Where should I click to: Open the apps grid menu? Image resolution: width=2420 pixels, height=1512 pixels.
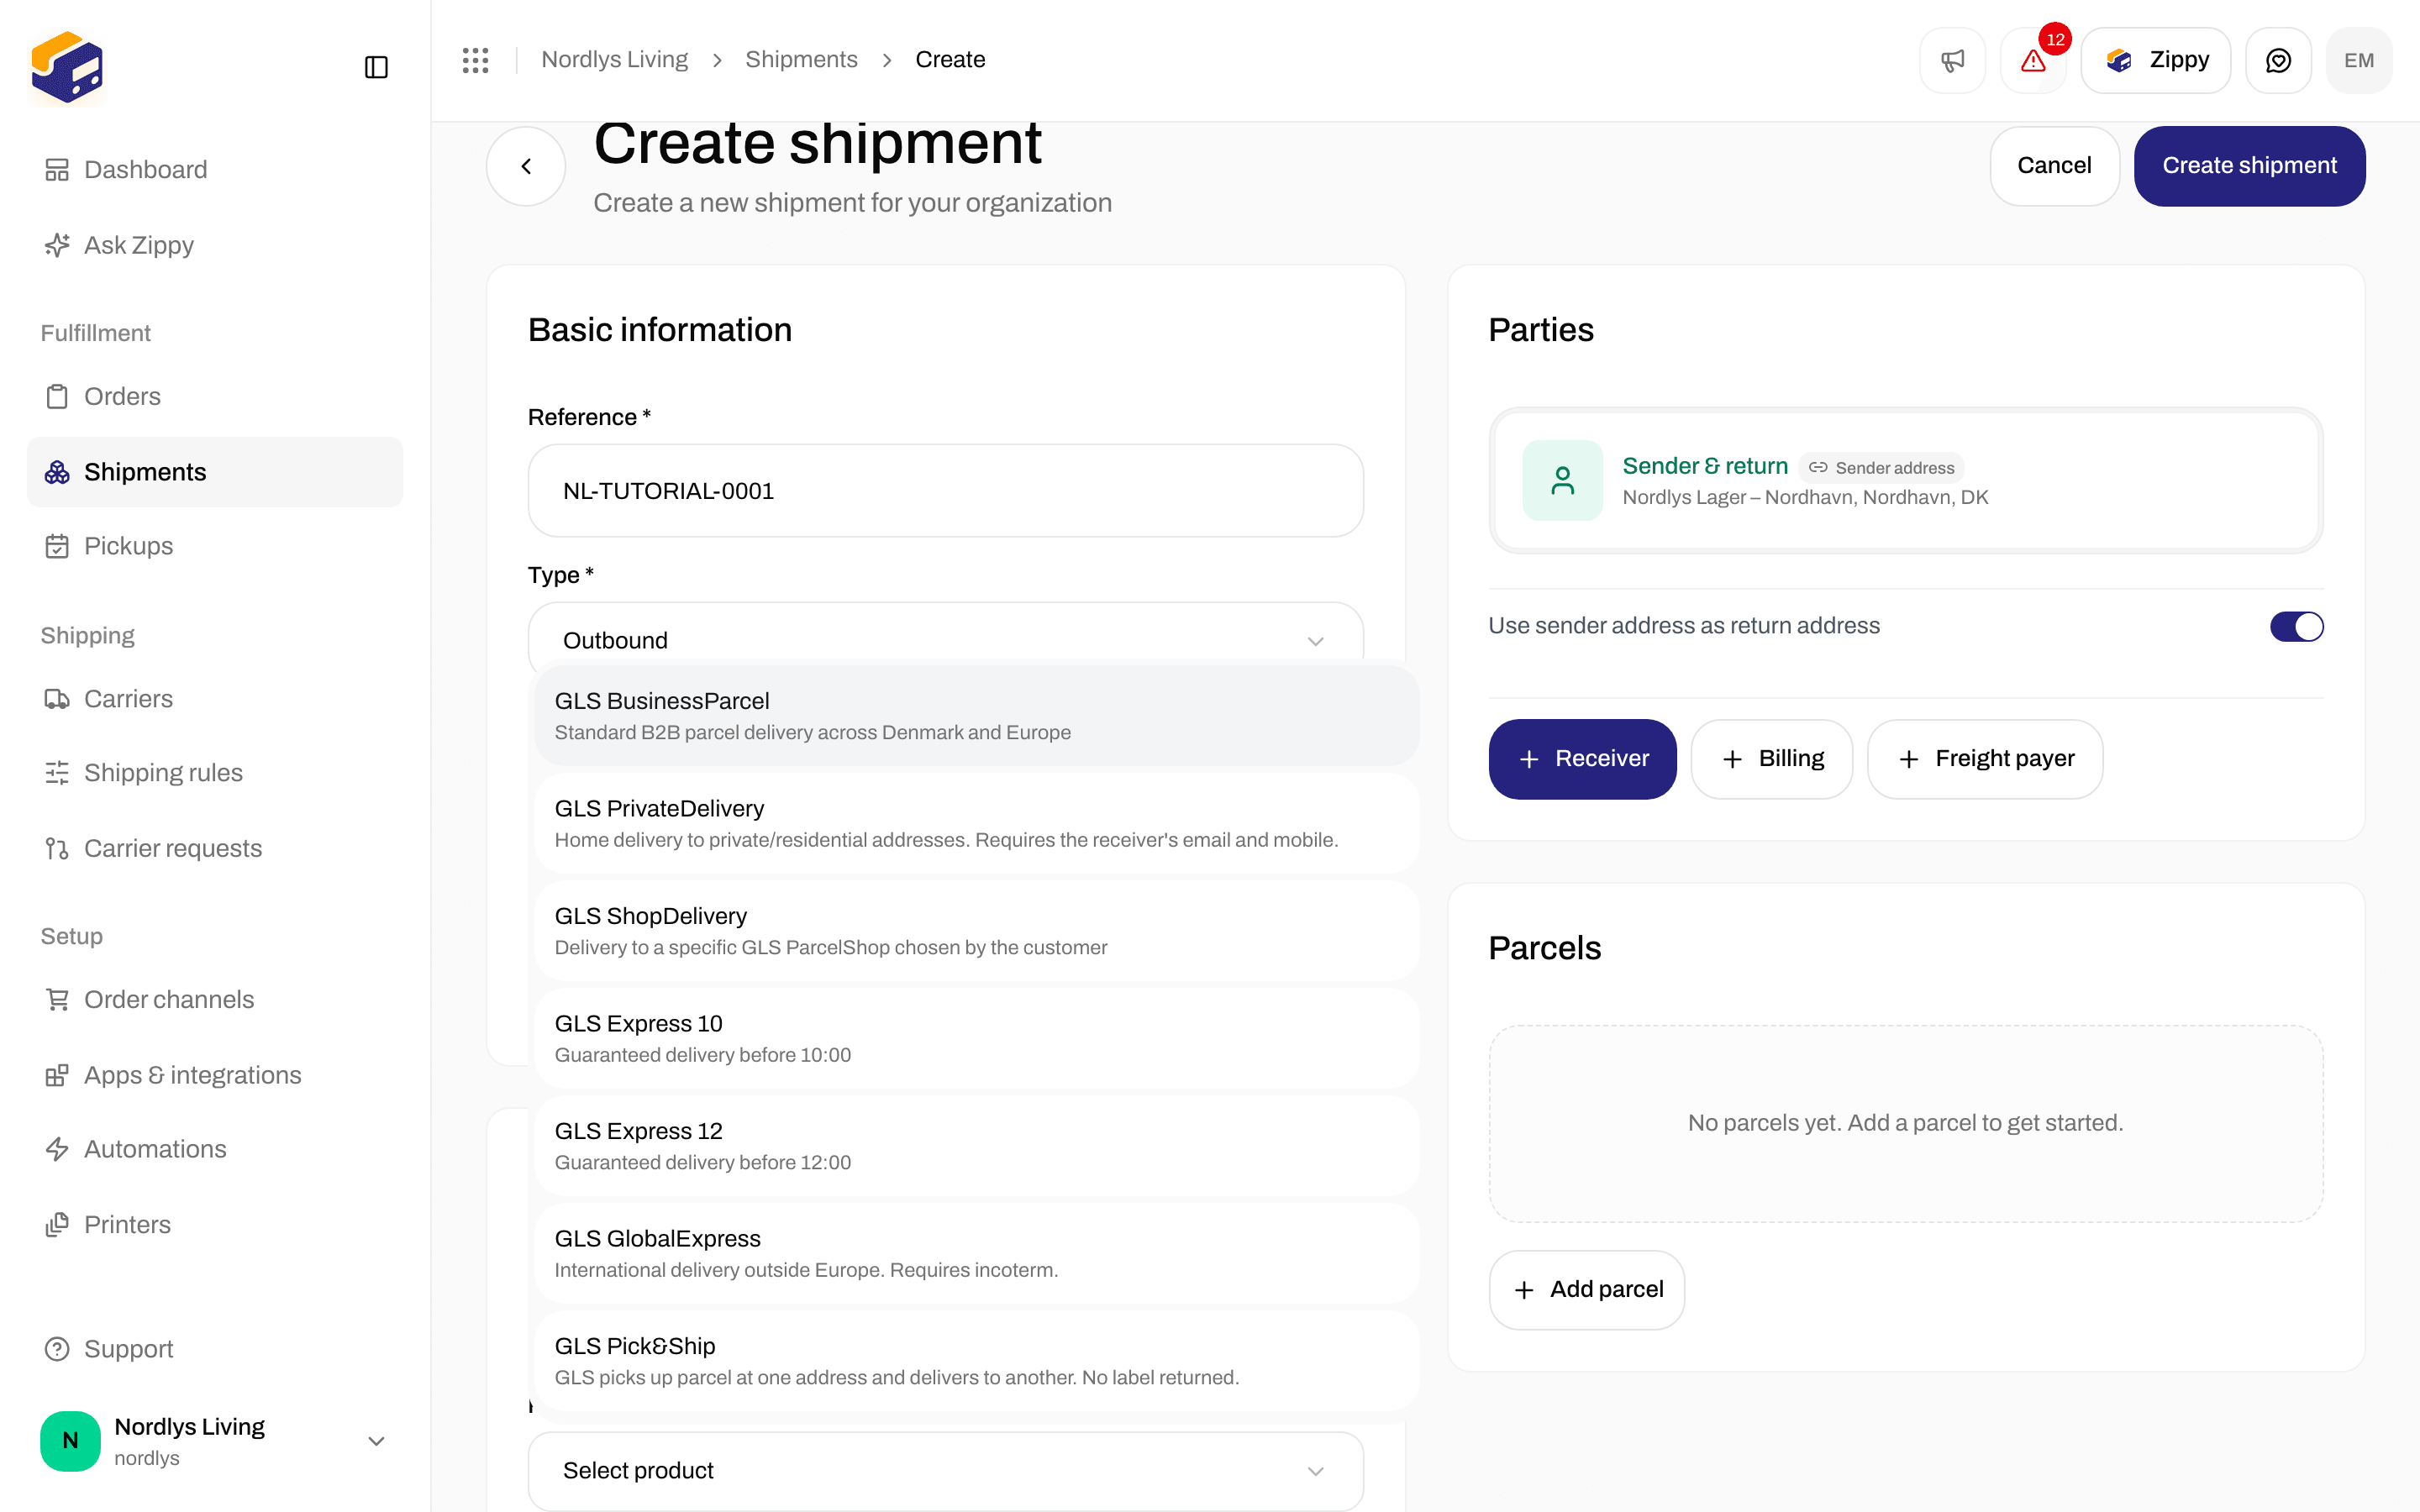tap(476, 60)
